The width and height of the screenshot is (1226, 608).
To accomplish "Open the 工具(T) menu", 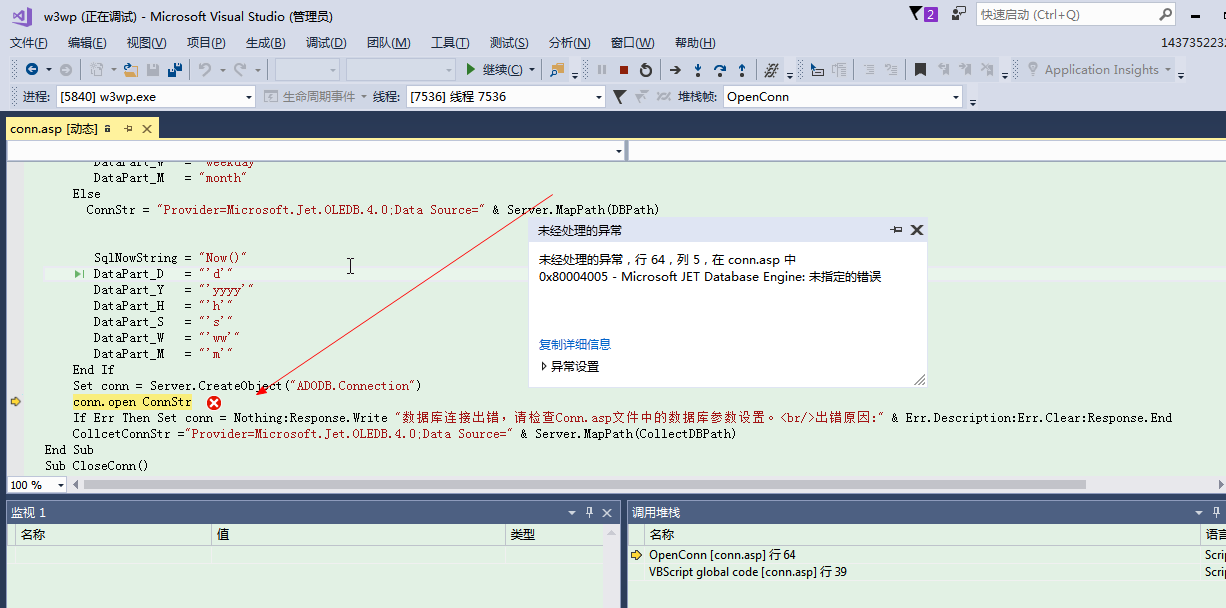I will tap(450, 43).
